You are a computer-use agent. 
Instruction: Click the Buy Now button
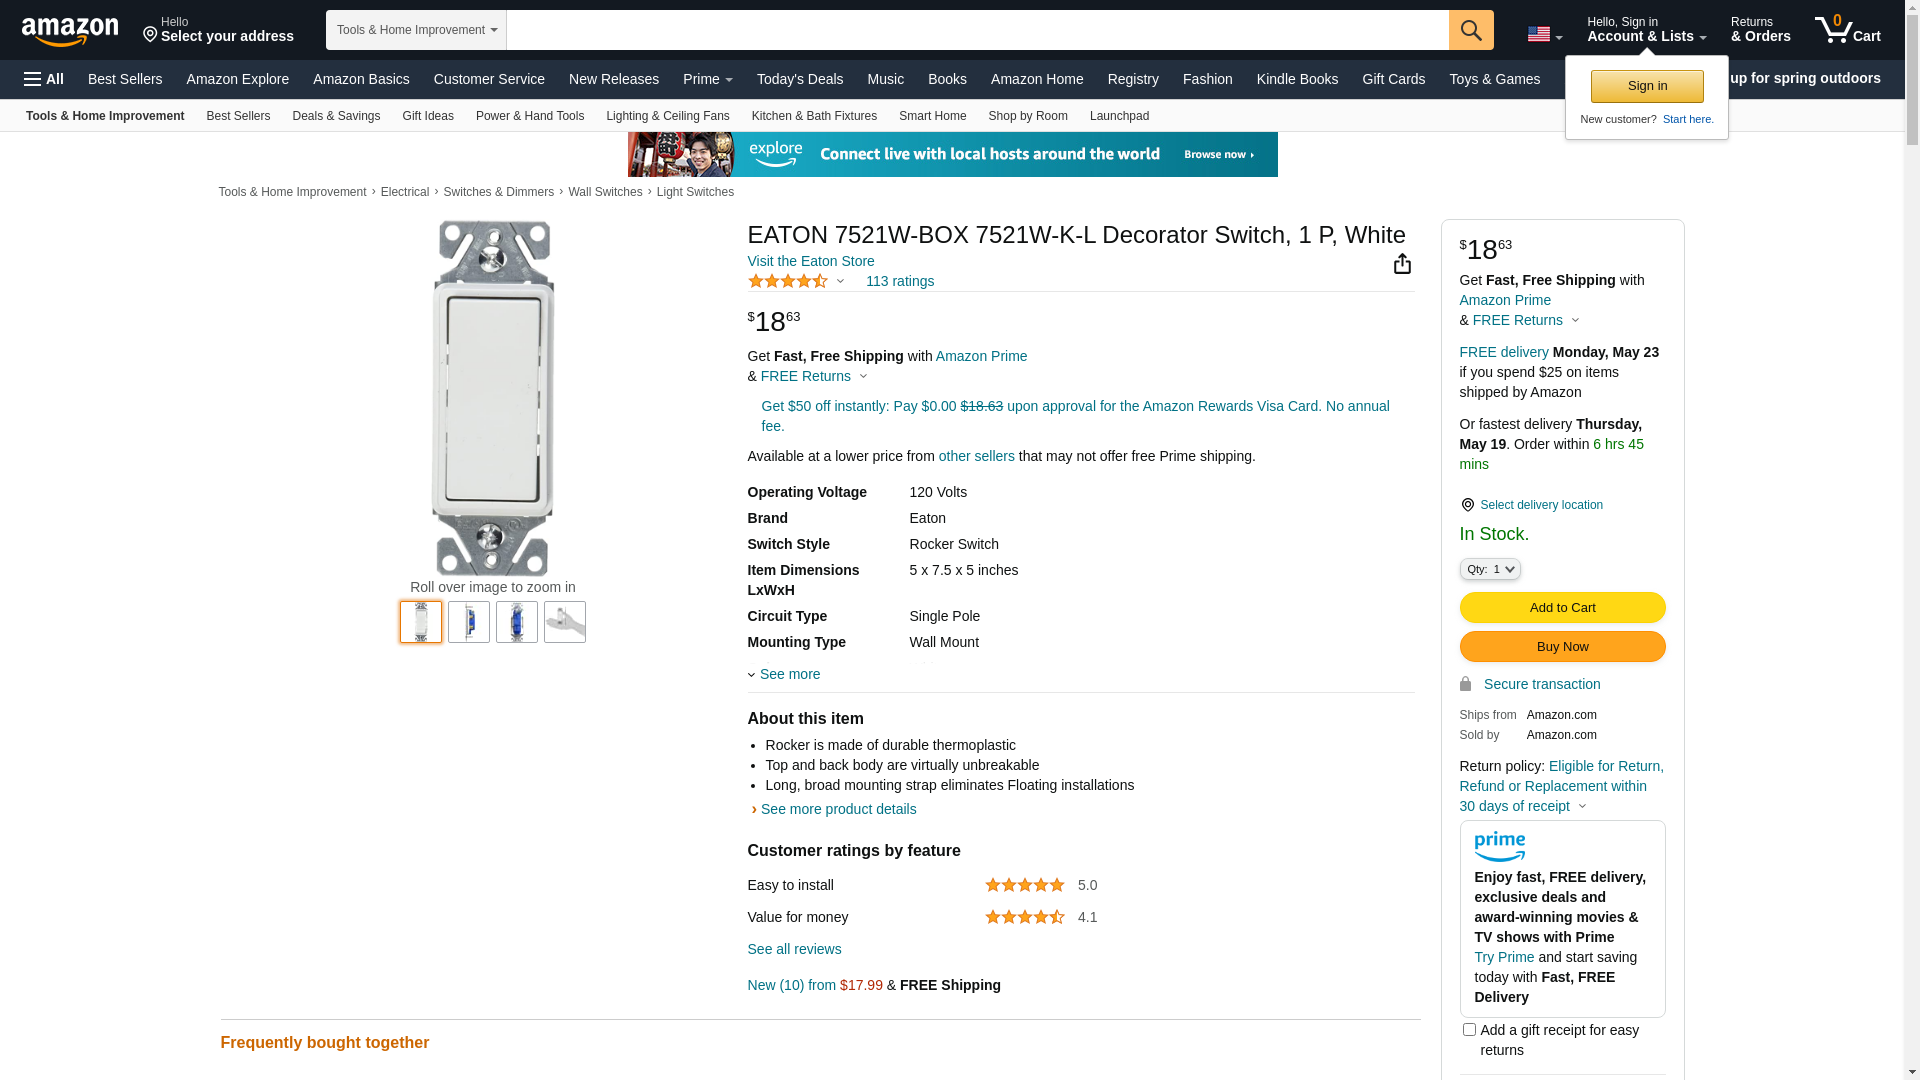point(1562,647)
